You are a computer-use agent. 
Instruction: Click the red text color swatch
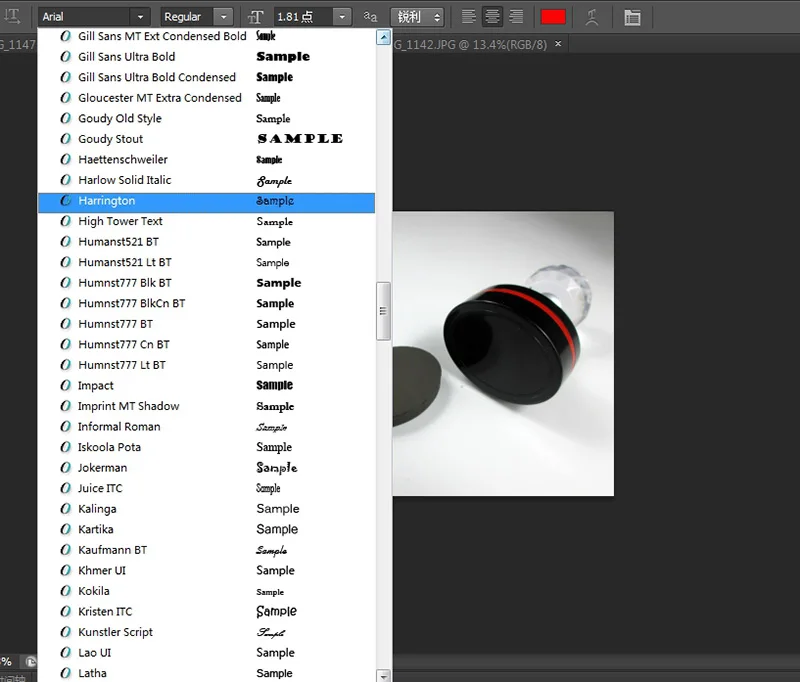pos(553,17)
